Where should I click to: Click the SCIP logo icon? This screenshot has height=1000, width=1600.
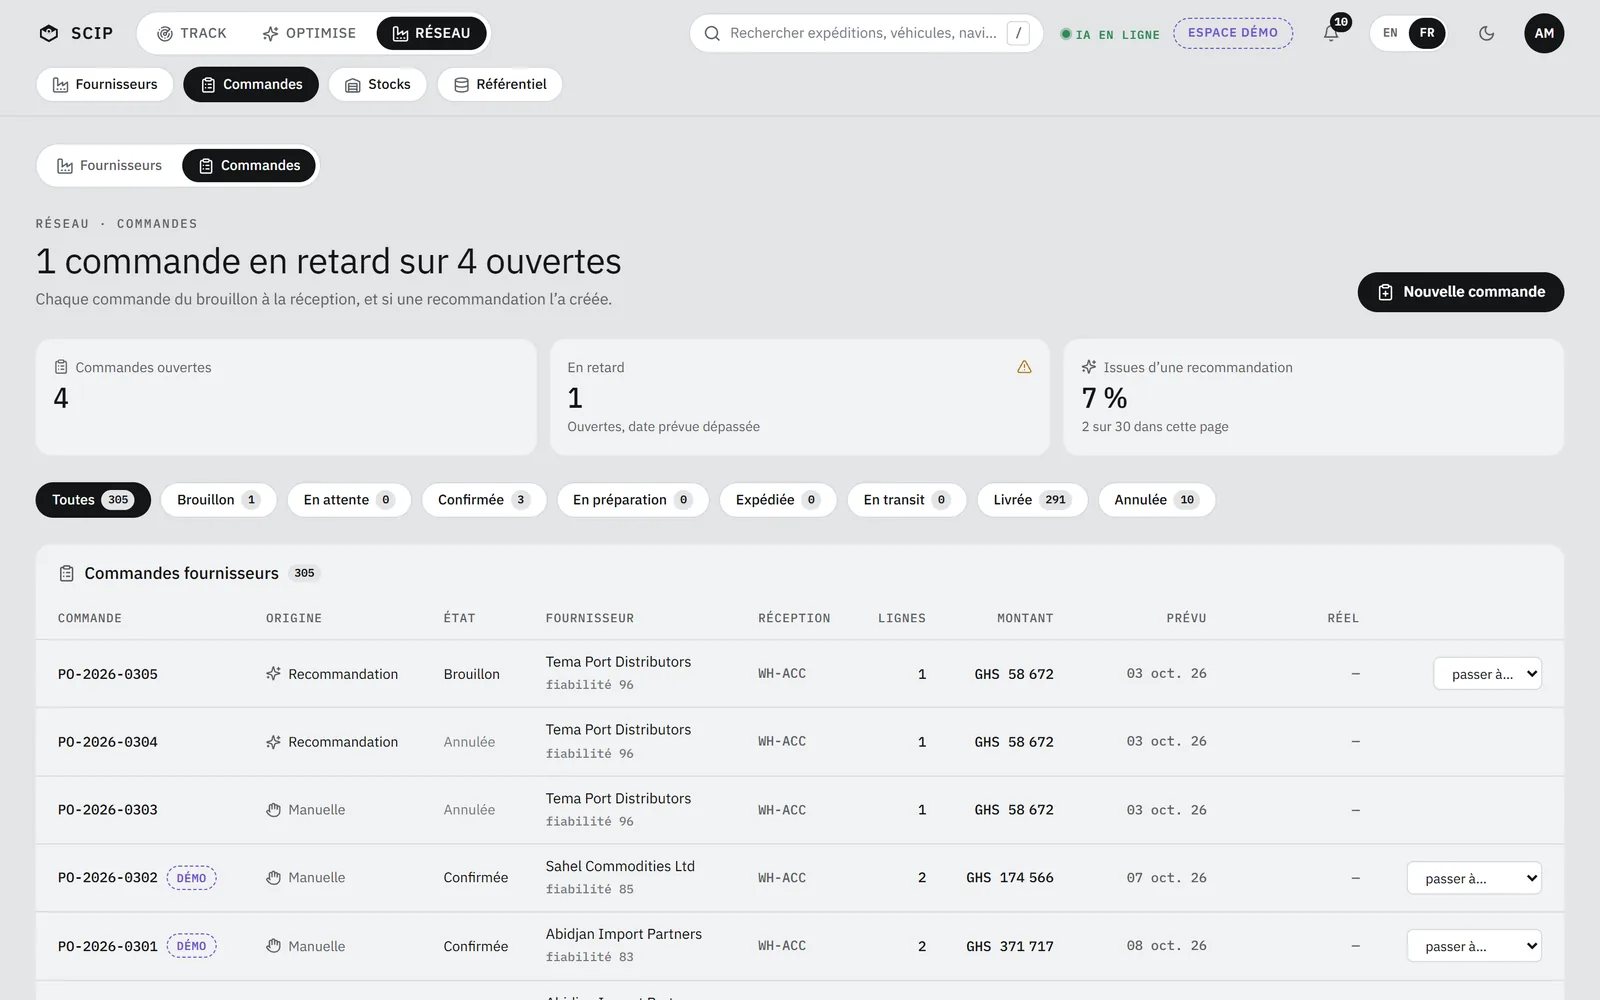click(x=48, y=33)
